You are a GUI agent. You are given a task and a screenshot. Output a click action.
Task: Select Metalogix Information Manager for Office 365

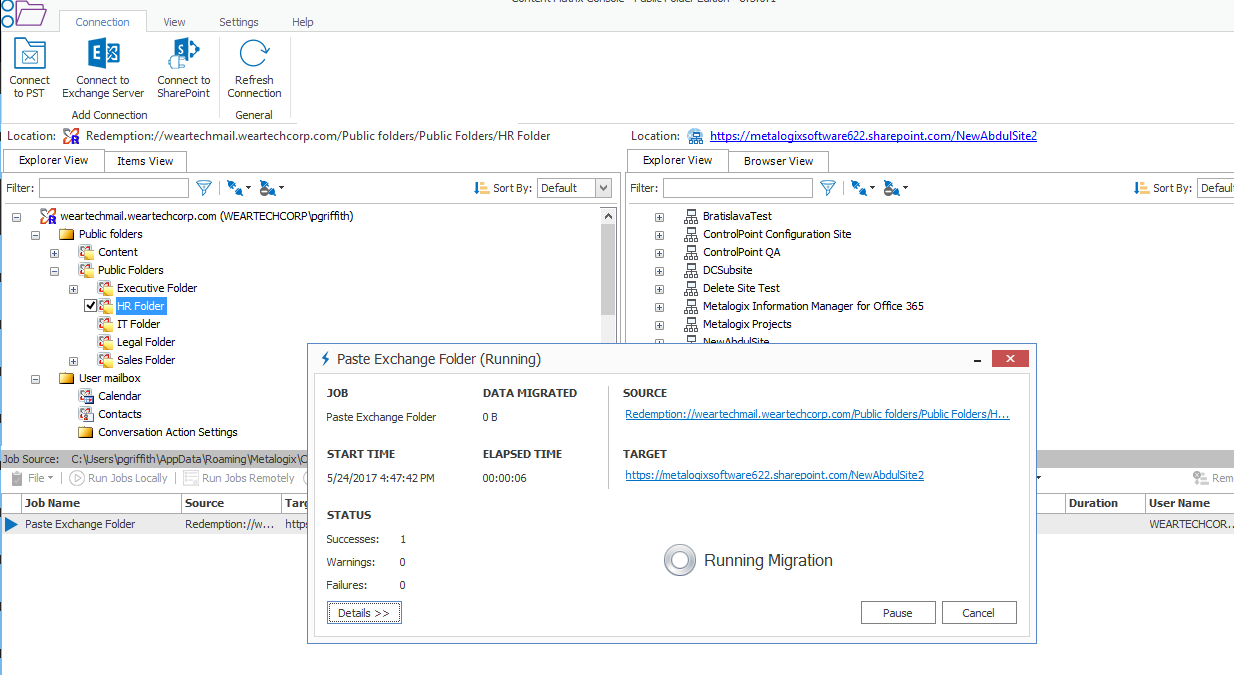[813, 306]
